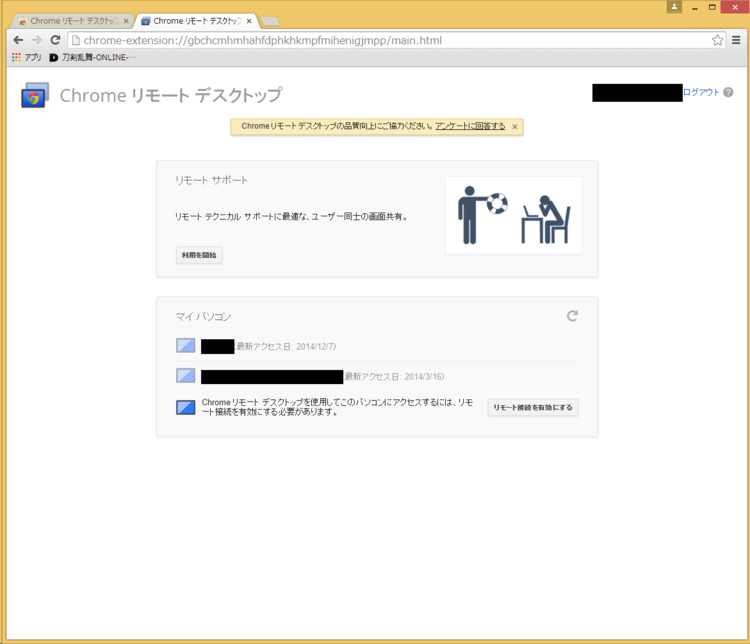Click the Chrome Remote Desktop logo icon

click(34, 95)
